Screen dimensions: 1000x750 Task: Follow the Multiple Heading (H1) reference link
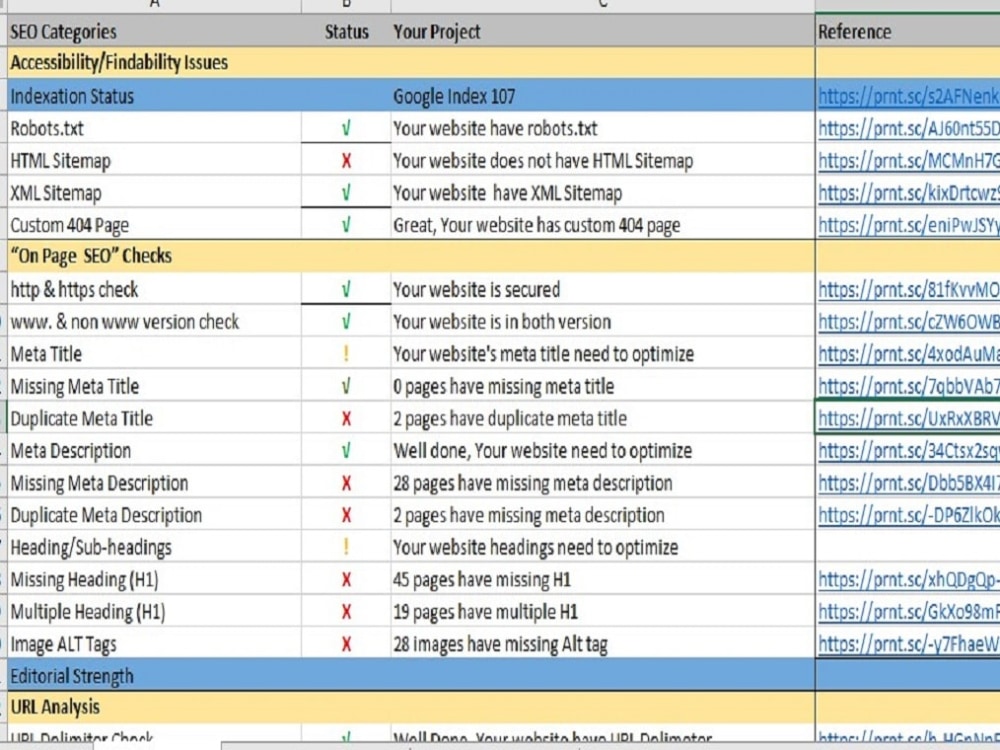pyautogui.click(x=909, y=612)
